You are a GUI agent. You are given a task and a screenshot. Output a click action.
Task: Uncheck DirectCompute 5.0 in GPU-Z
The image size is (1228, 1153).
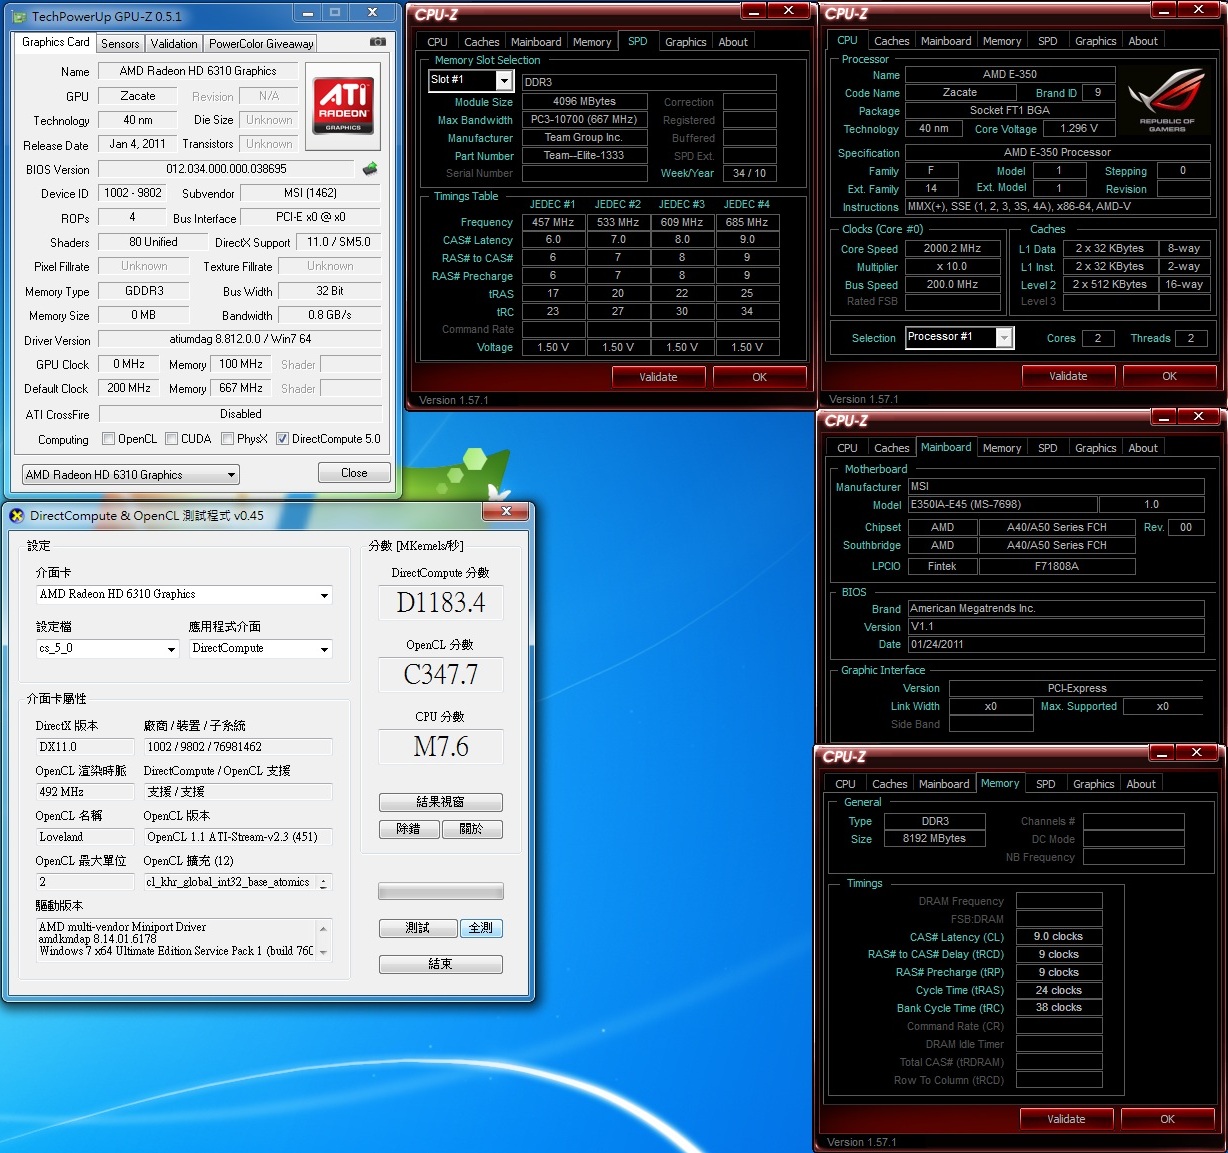[x=283, y=439]
